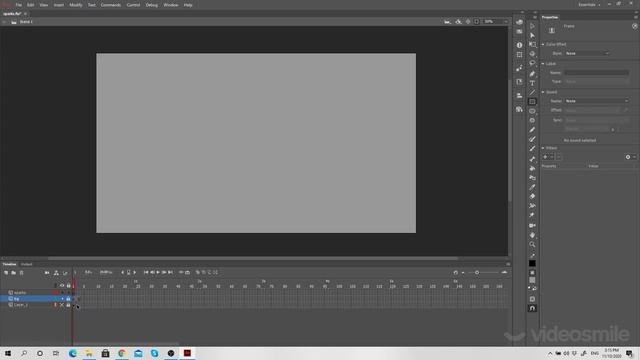The image size is (640, 360).
Task: Select the Paint Bucket tool
Action: coord(532,168)
